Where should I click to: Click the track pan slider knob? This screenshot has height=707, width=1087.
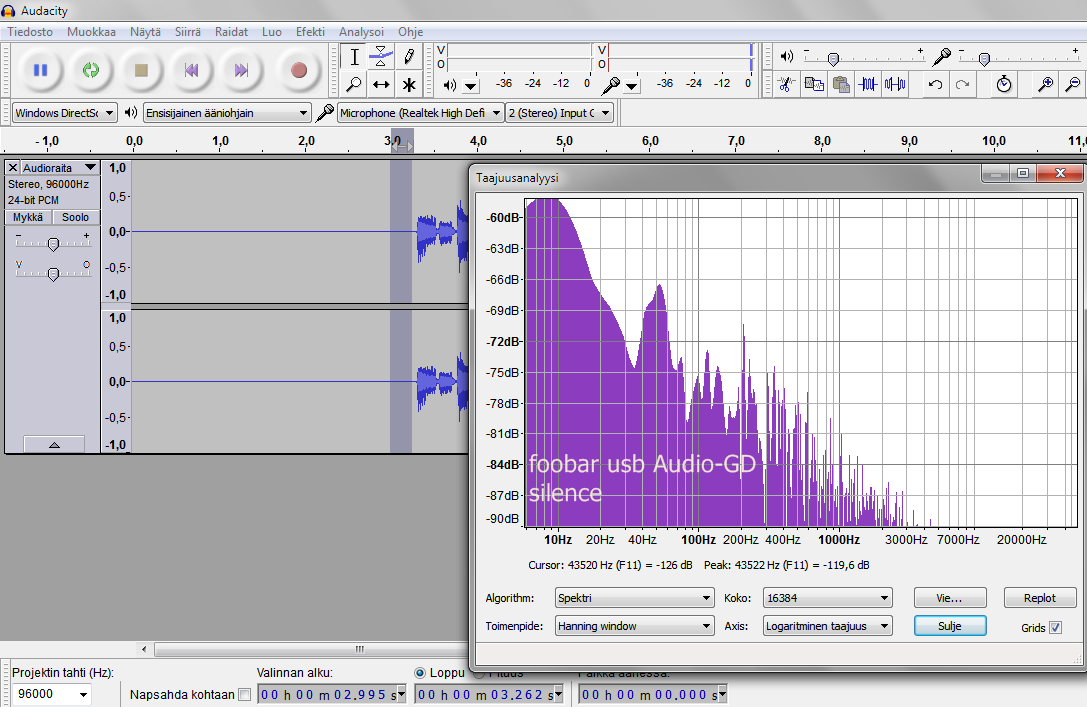coord(53,274)
